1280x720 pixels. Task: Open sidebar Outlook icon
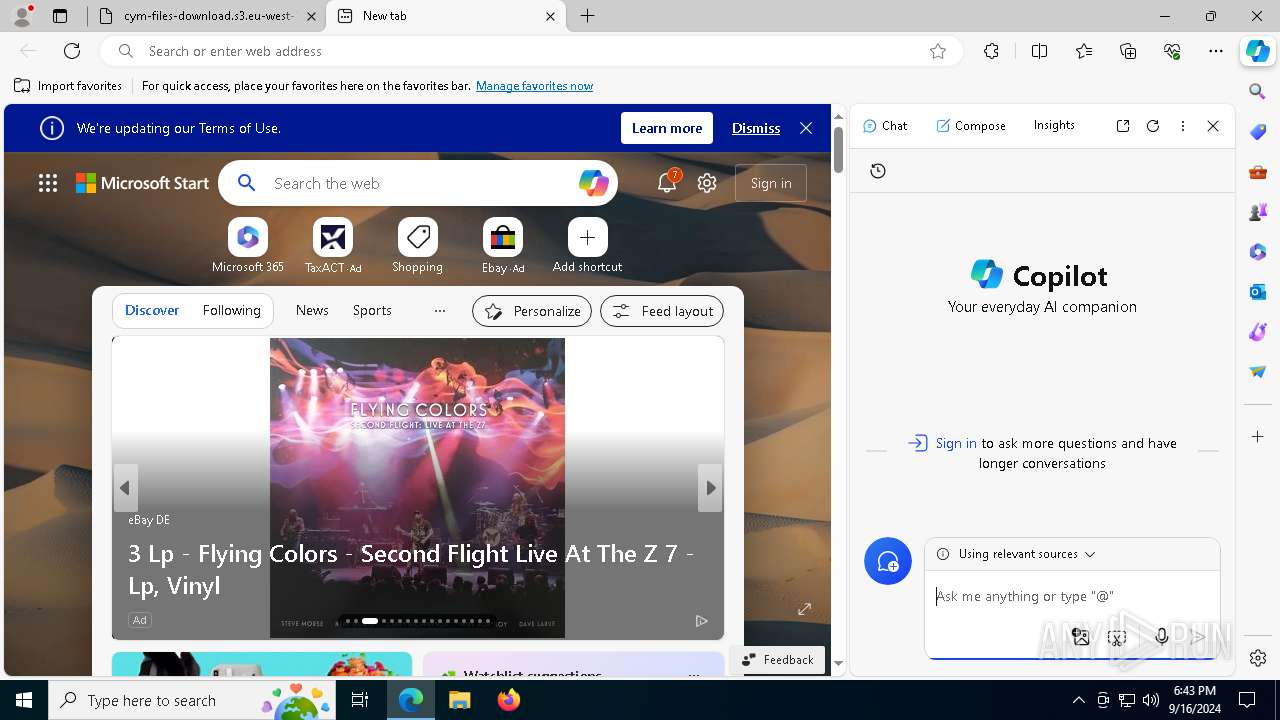1258,292
